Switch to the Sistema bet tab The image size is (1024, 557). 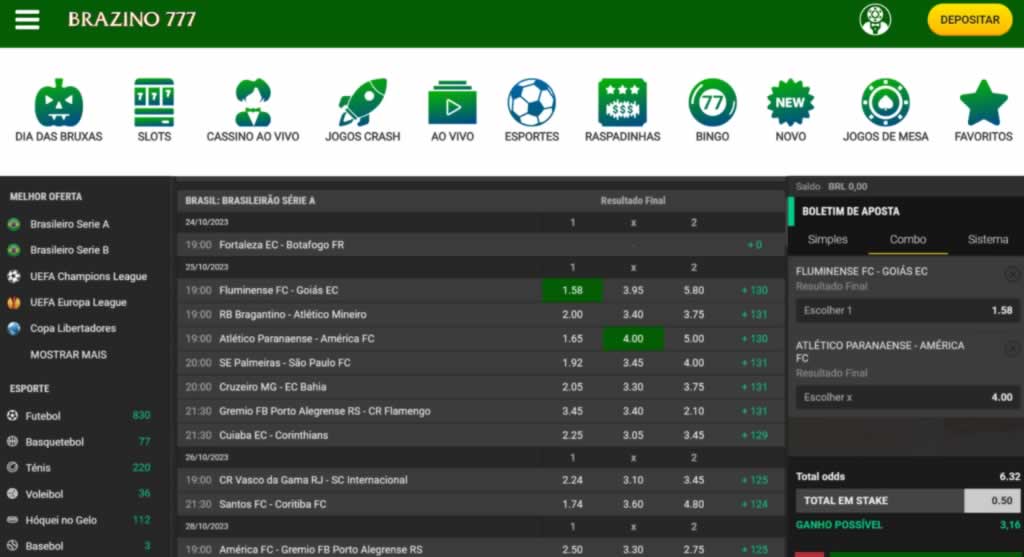point(987,240)
